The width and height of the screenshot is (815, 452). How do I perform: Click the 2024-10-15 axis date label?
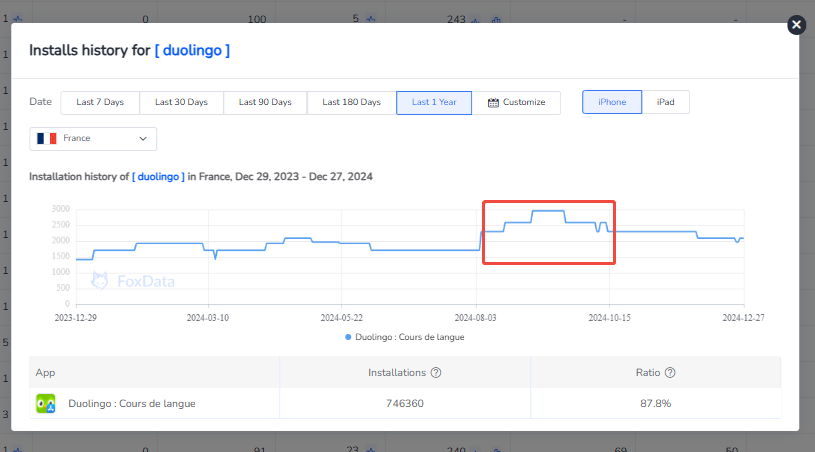click(x=609, y=317)
